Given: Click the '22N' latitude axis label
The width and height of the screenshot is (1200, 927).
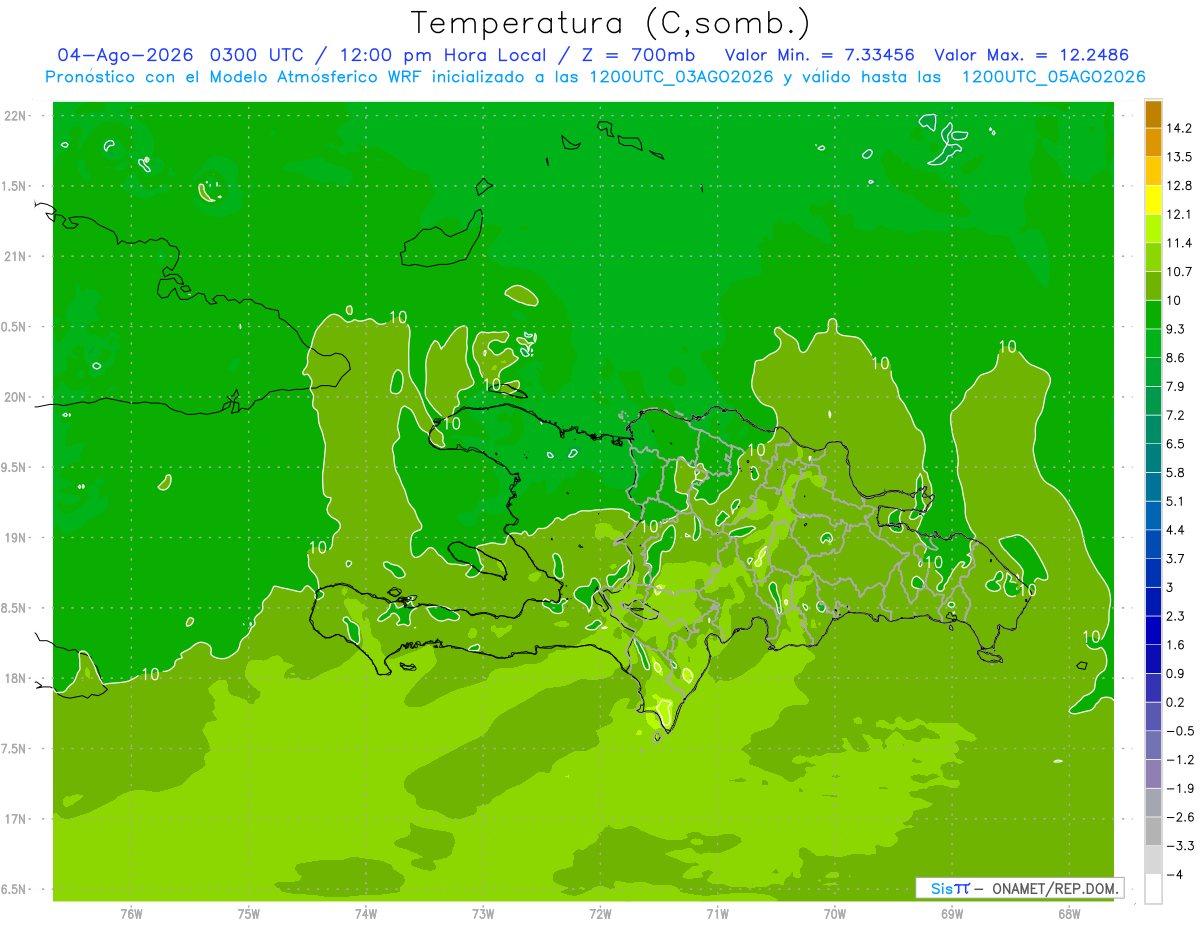Looking at the screenshot, I should 15,116.
